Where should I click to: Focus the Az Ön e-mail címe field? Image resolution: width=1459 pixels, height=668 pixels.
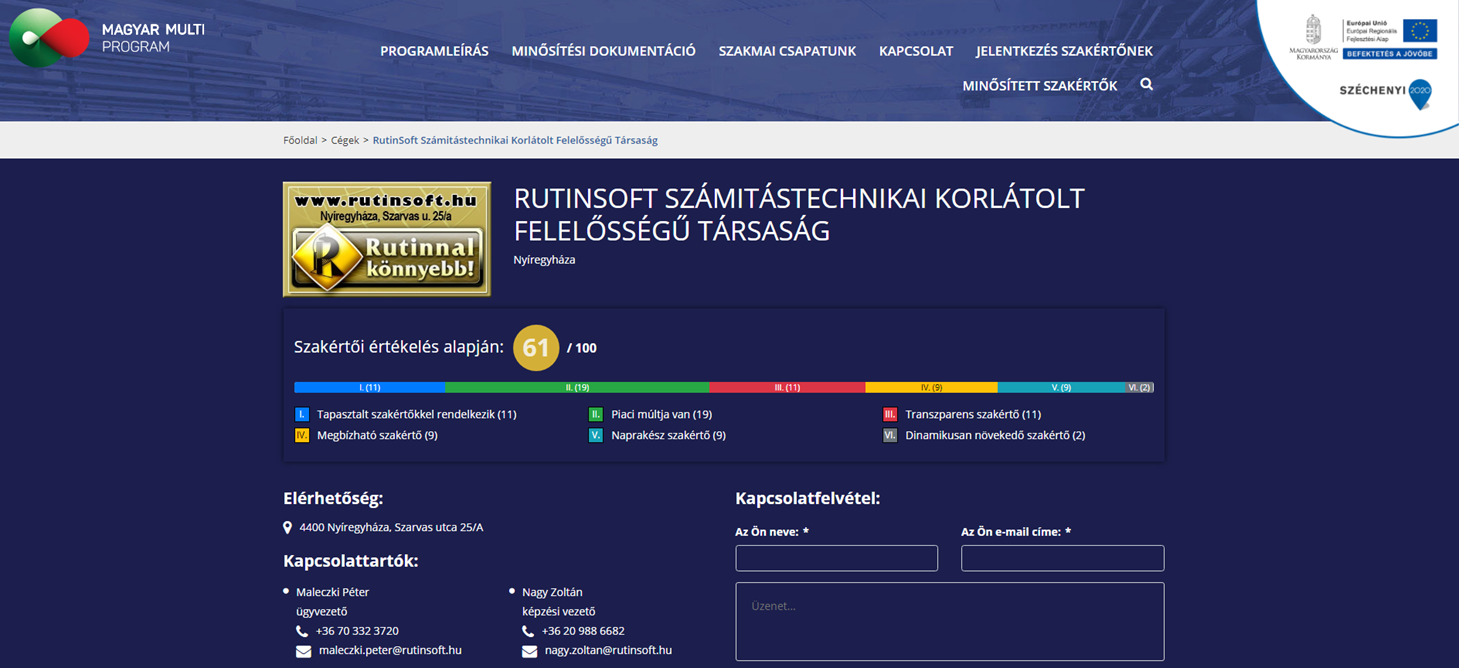click(1062, 558)
